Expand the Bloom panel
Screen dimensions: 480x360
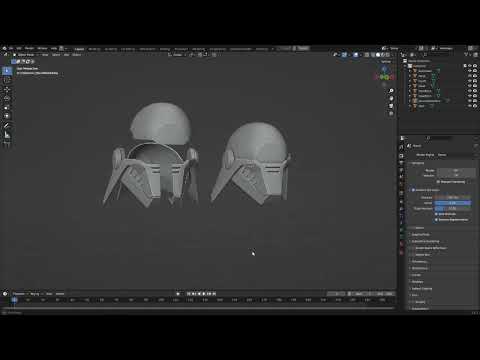click(x=420, y=228)
